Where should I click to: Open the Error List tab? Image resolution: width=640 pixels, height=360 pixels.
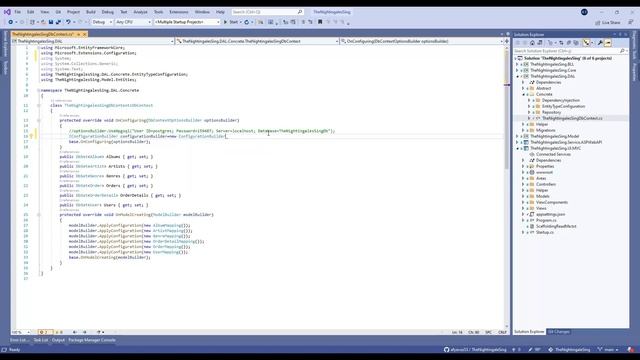click(x=19, y=340)
